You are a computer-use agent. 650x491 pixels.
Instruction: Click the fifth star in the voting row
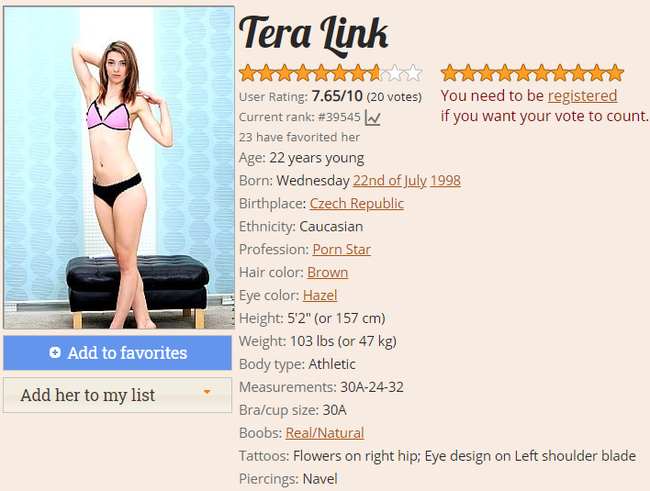pos(523,73)
